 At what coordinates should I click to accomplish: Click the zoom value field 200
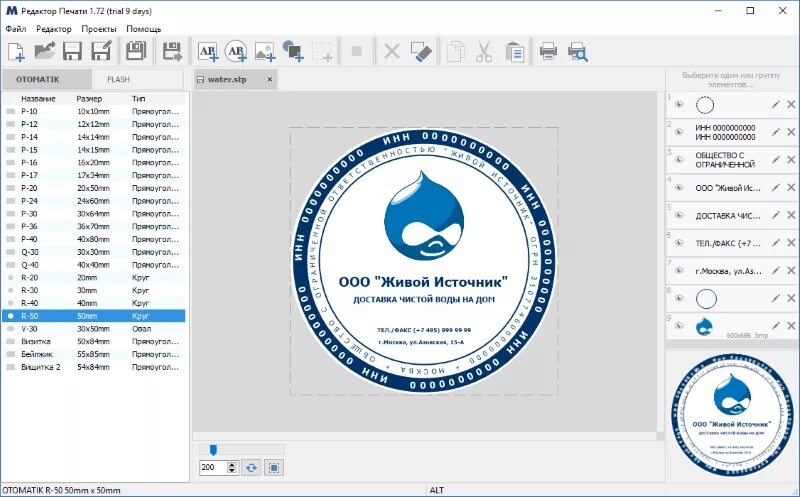[213, 467]
